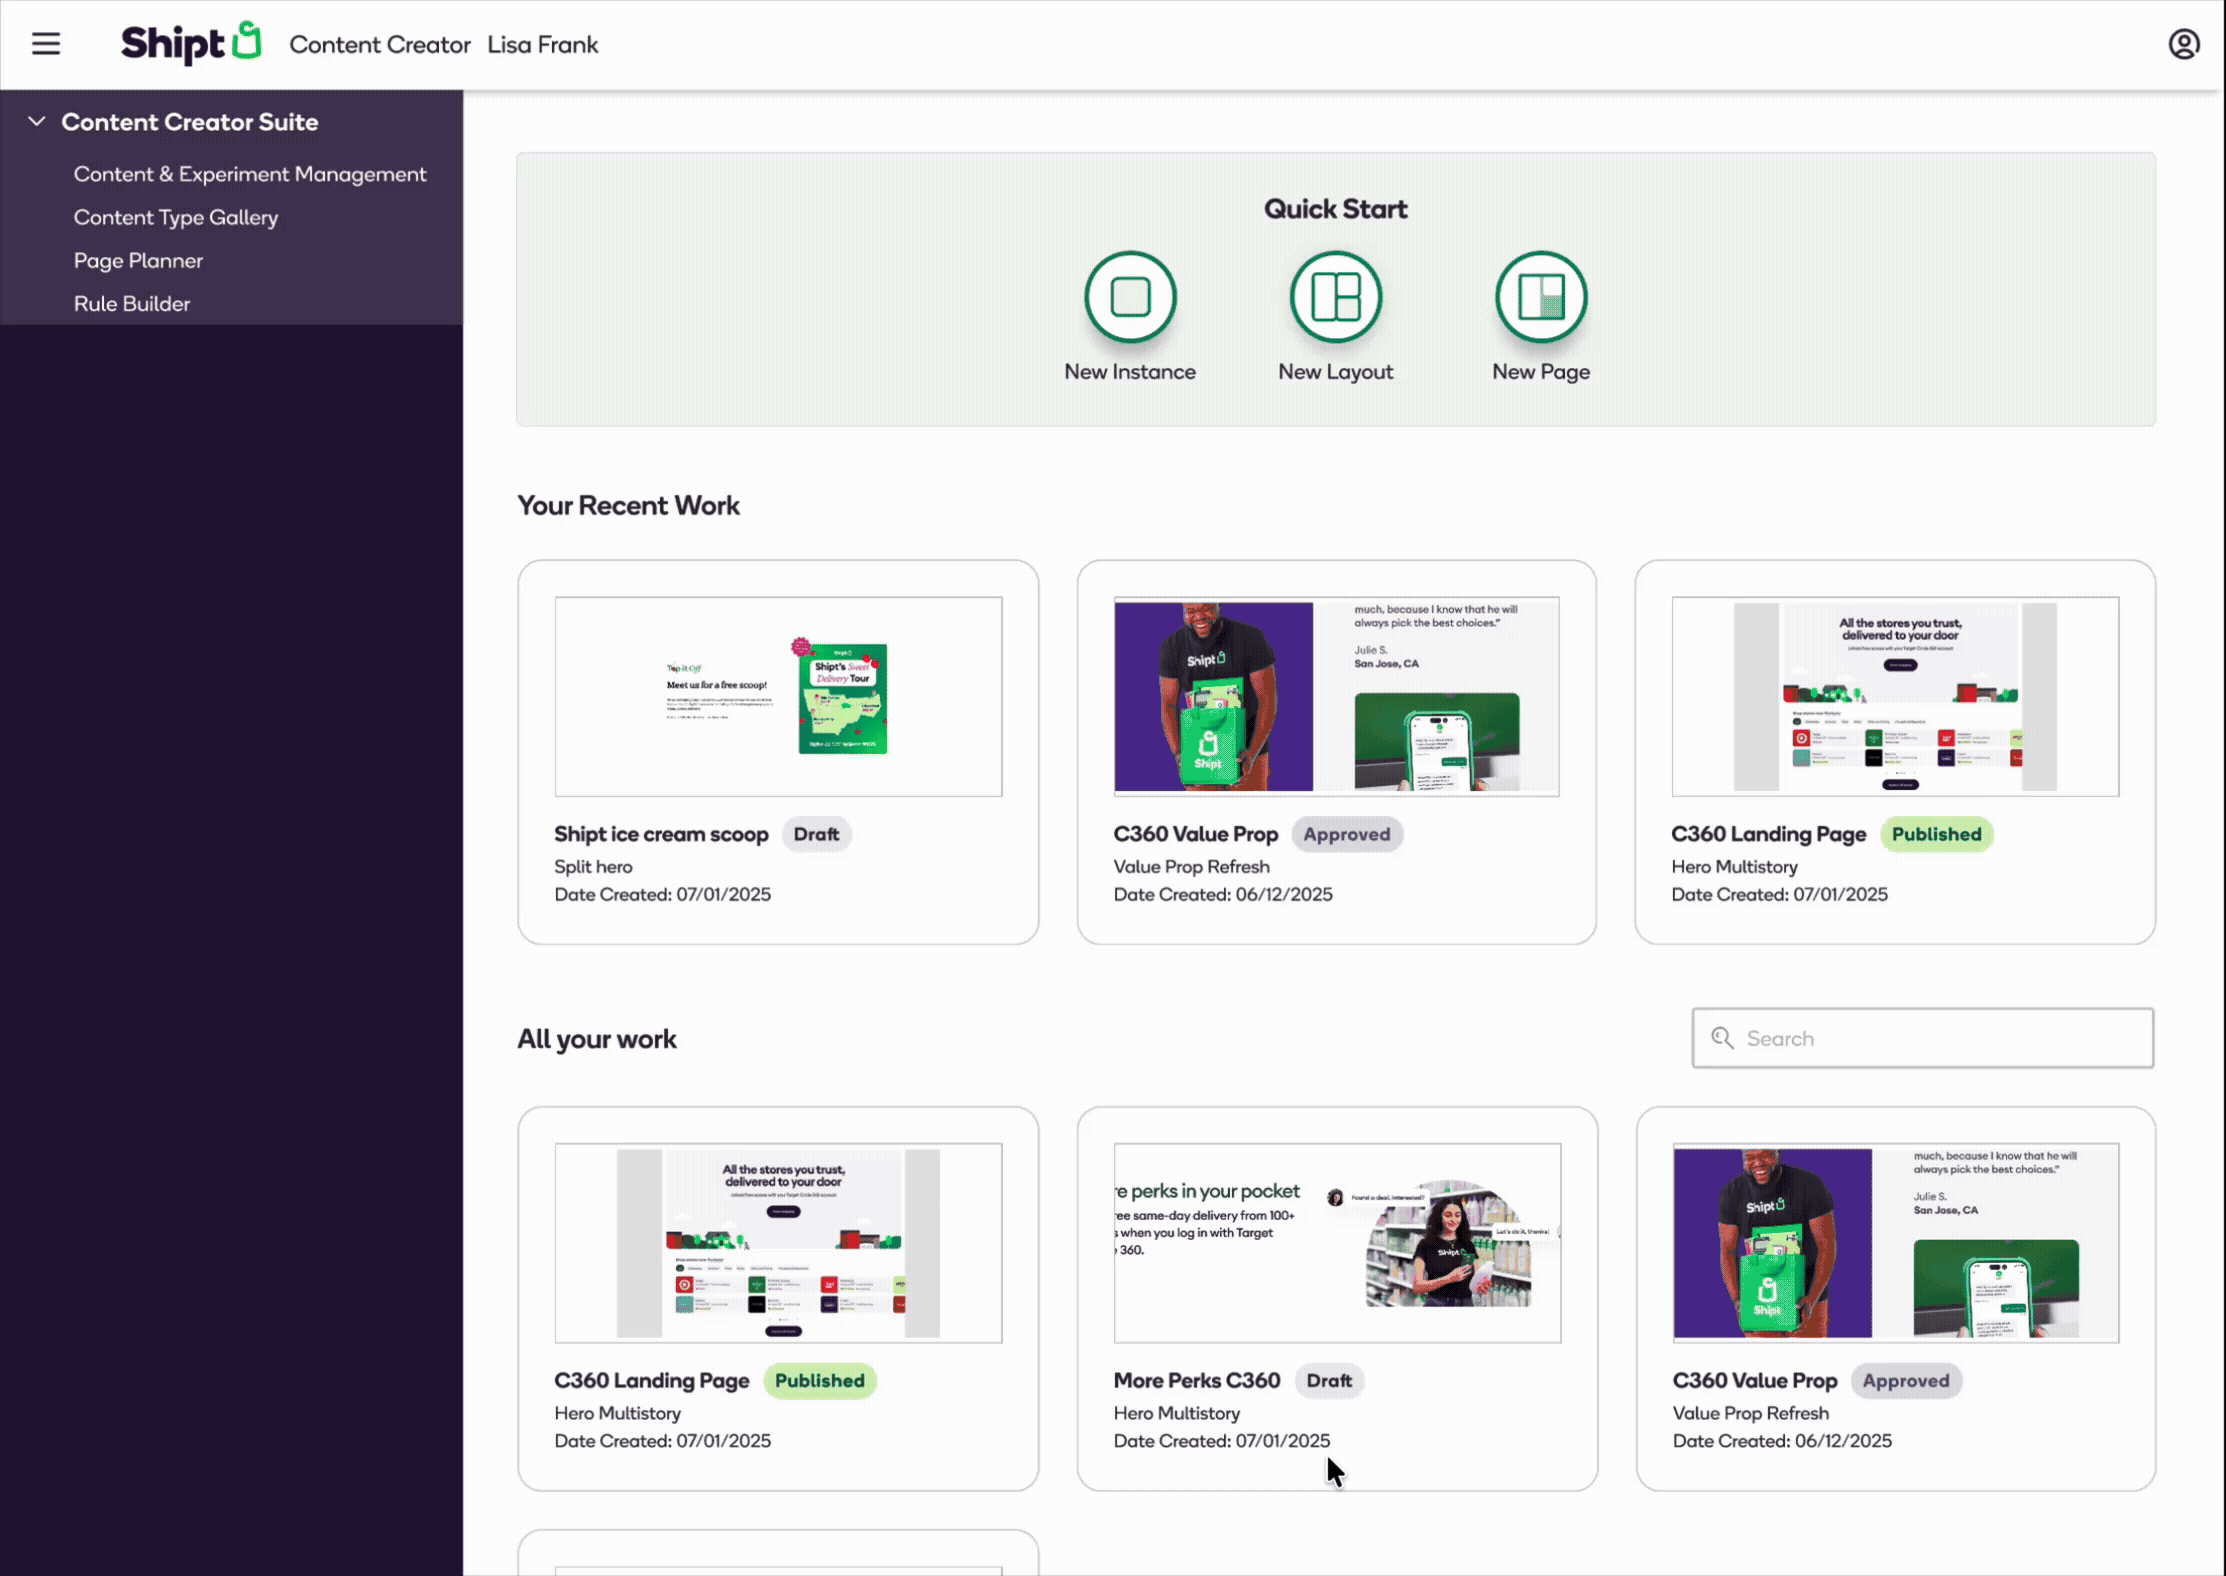Click the Split hero text

593,866
